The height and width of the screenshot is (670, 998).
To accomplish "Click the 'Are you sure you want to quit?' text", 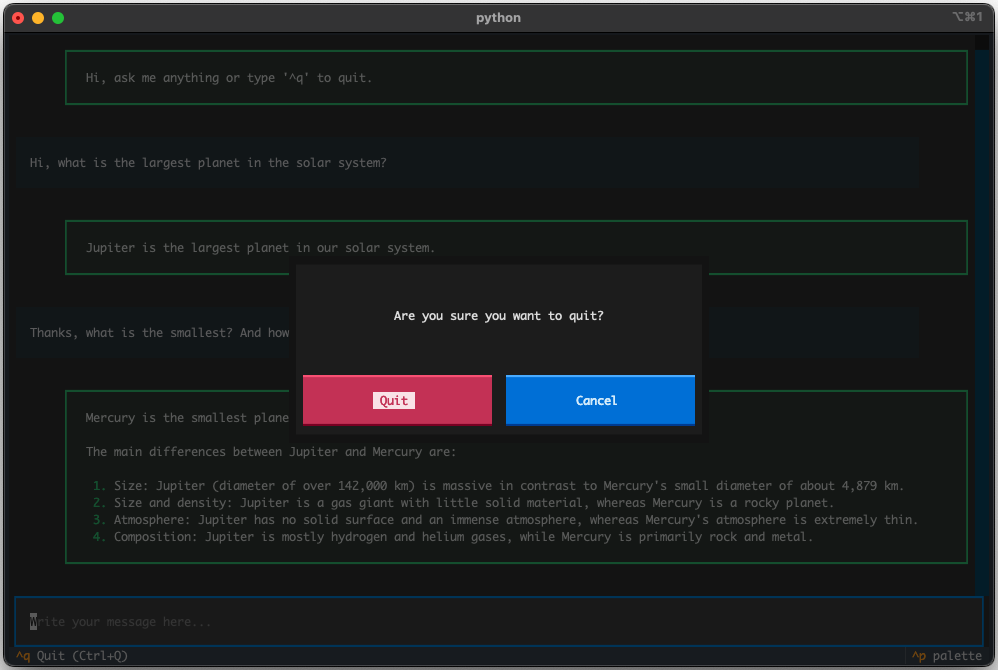I will (x=498, y=316).
